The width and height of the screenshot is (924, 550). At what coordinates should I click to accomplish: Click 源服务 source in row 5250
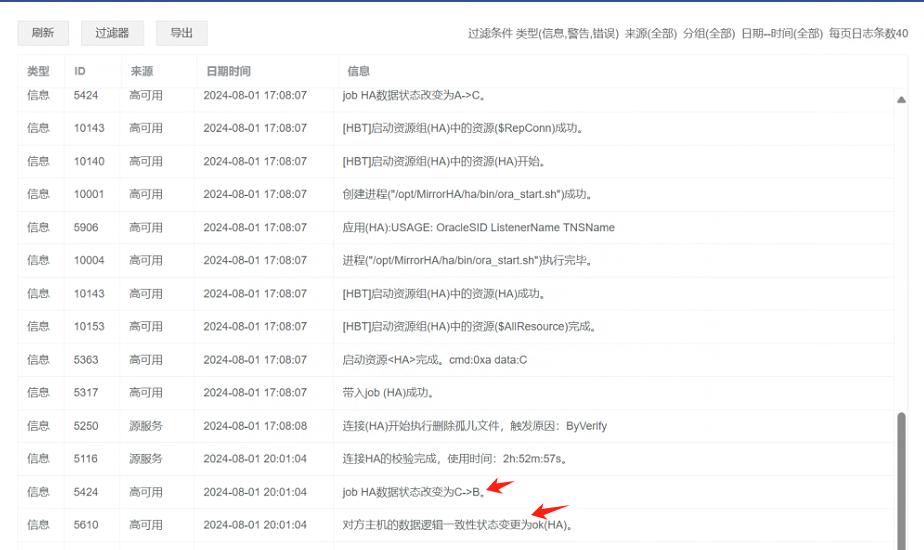pos(146,426)
